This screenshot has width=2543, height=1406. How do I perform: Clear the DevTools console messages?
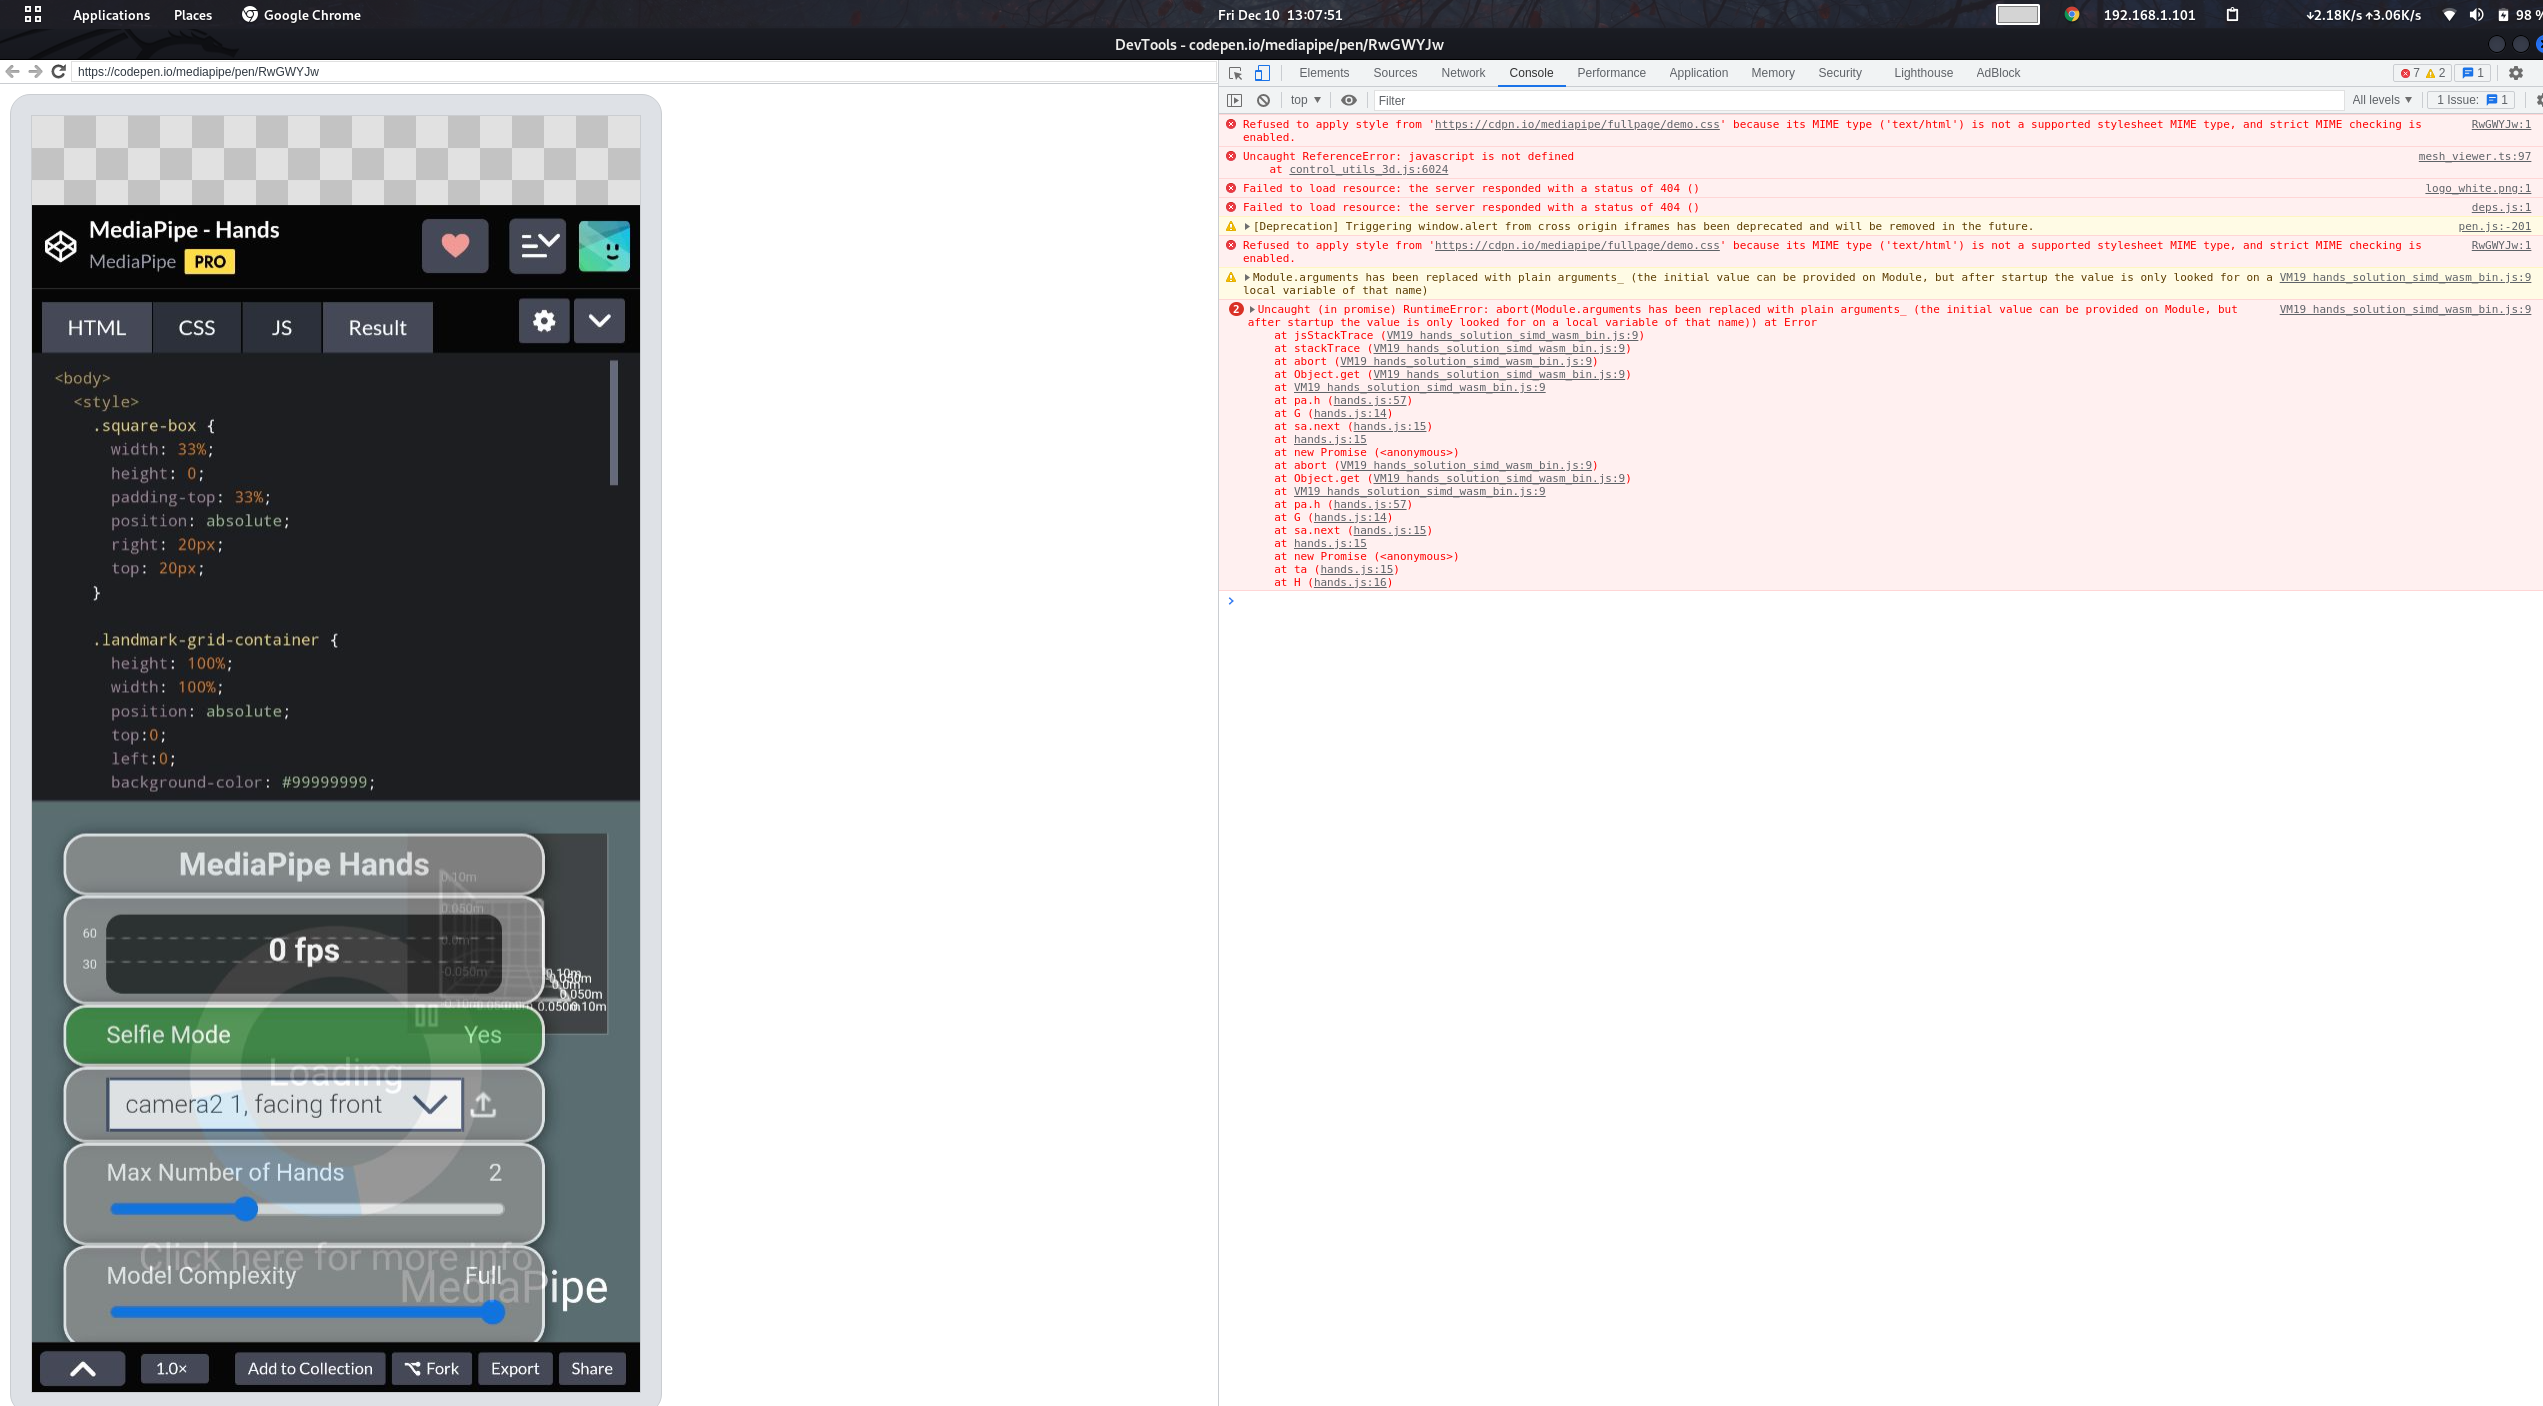(x=1263, y=100)
